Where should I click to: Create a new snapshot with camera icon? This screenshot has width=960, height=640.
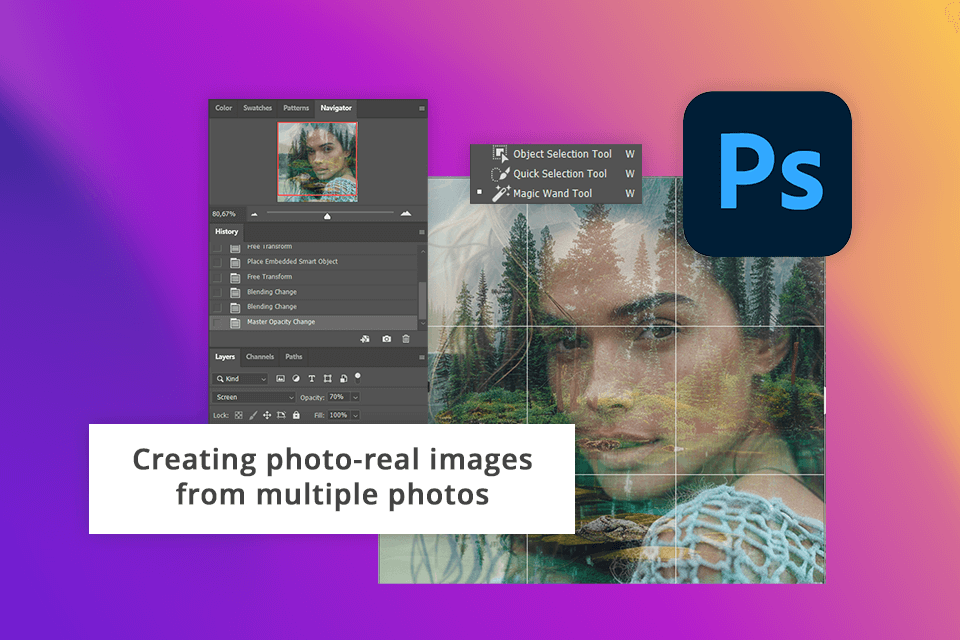pos(386,339)
